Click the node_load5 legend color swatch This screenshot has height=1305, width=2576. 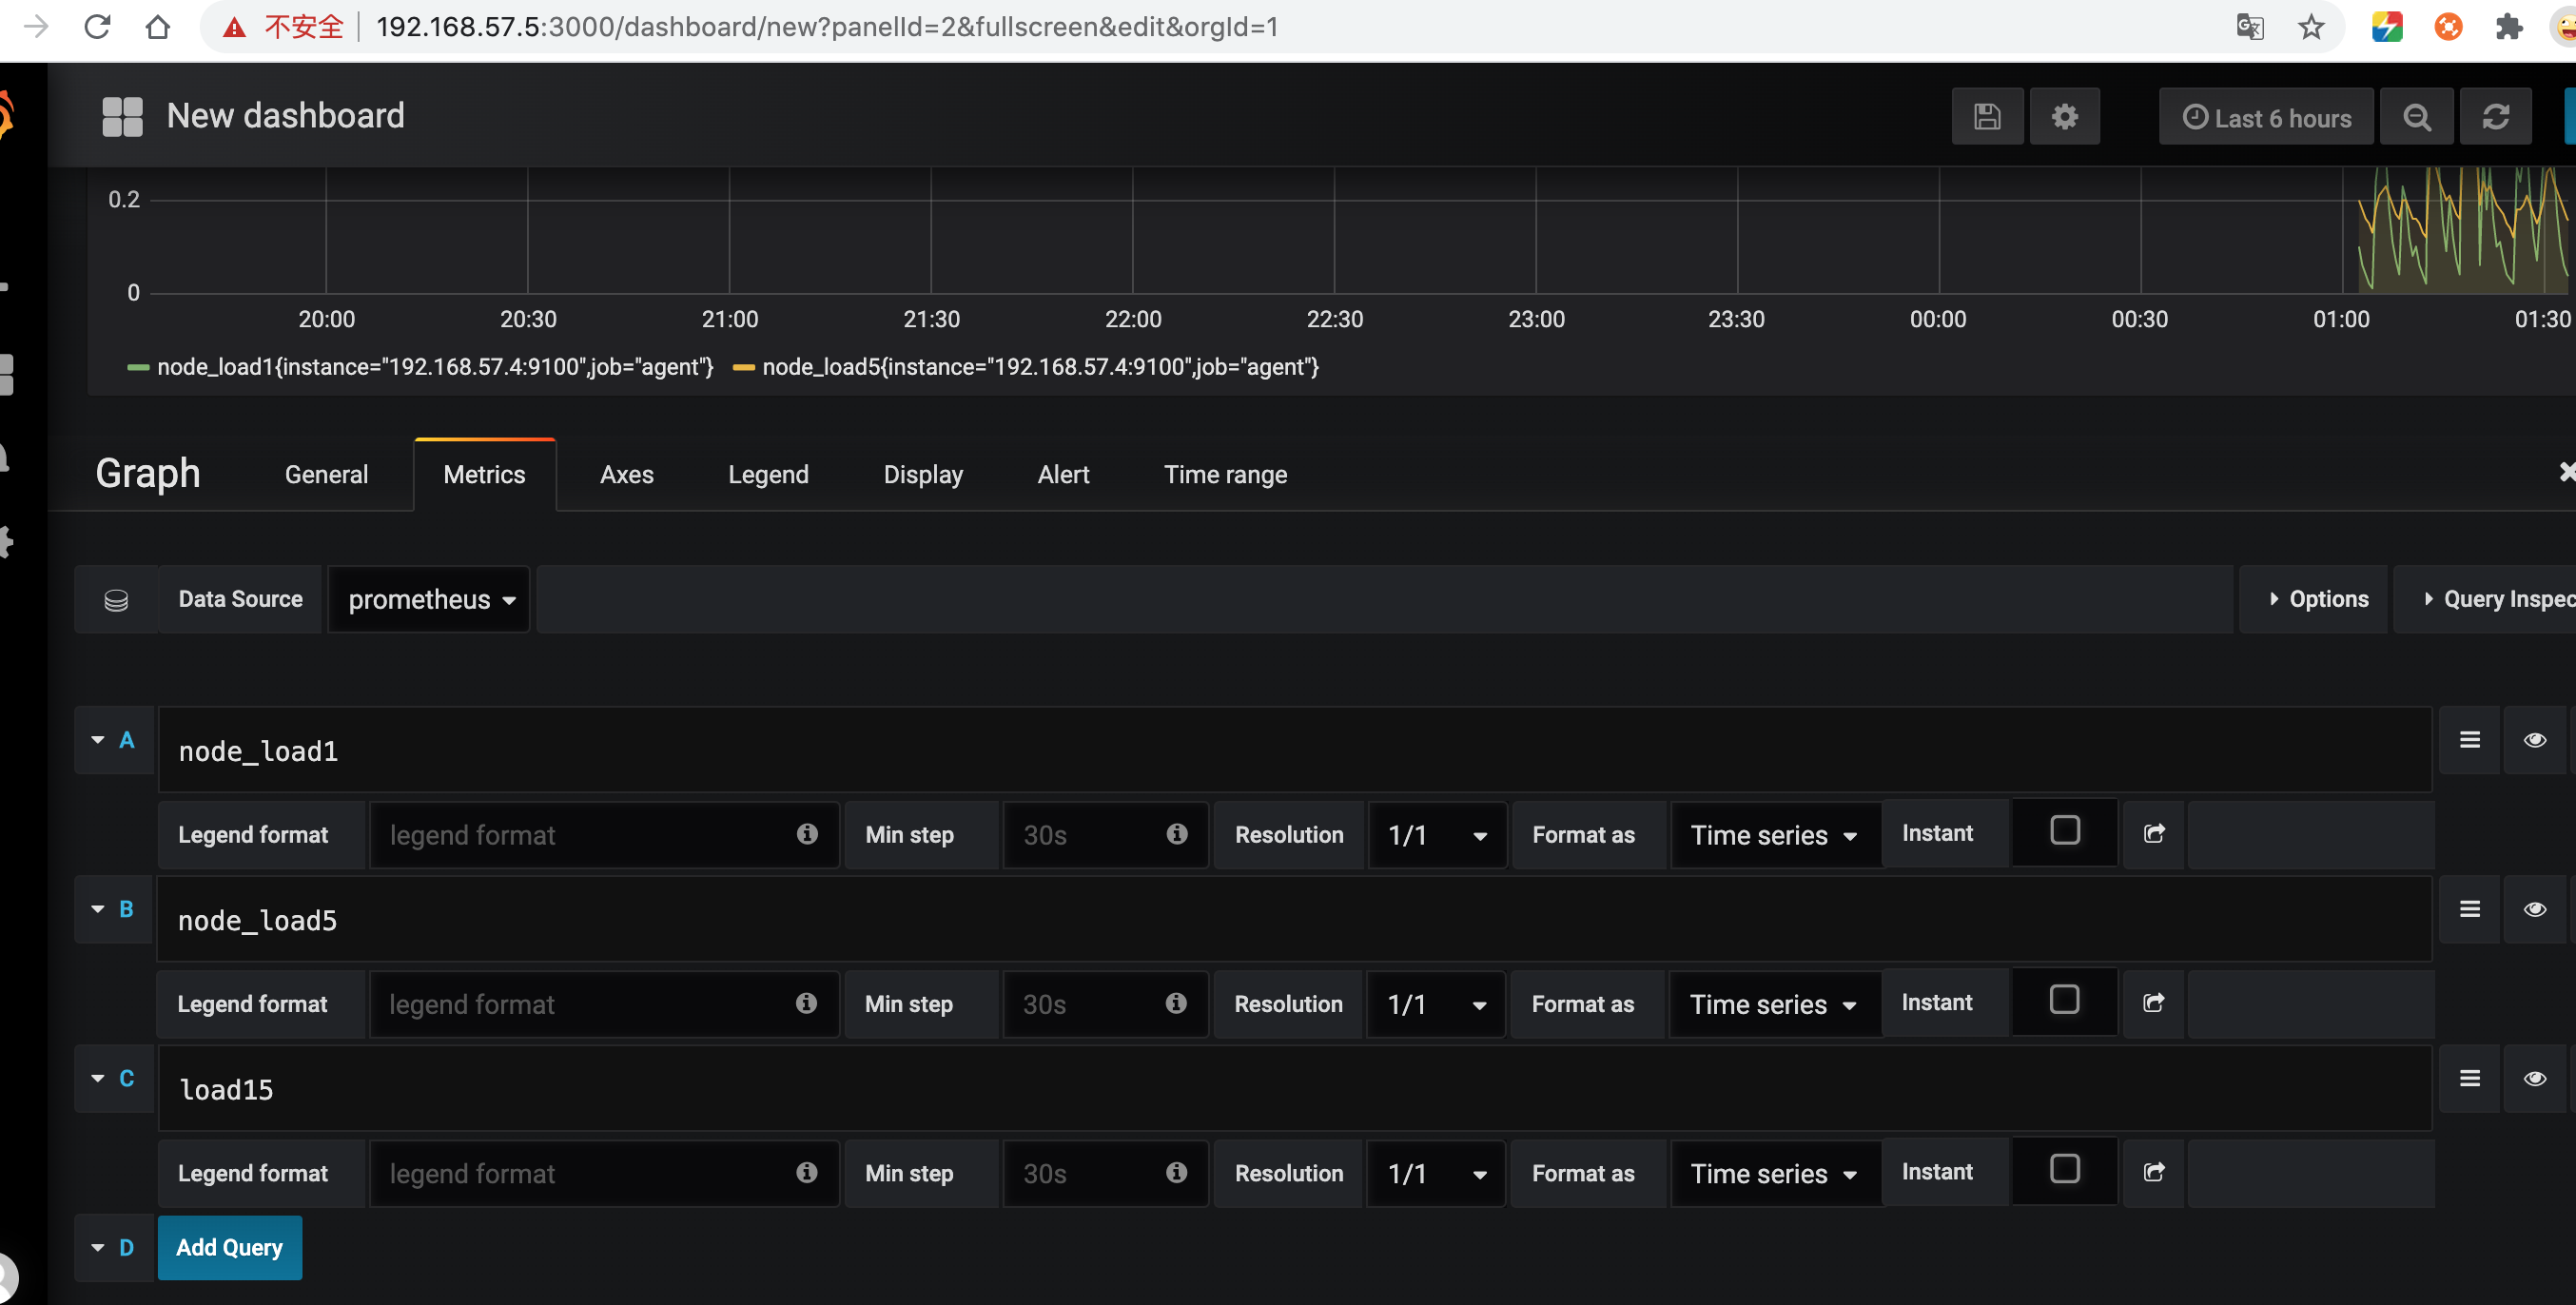pyautogui.click(x=743, y=368)
